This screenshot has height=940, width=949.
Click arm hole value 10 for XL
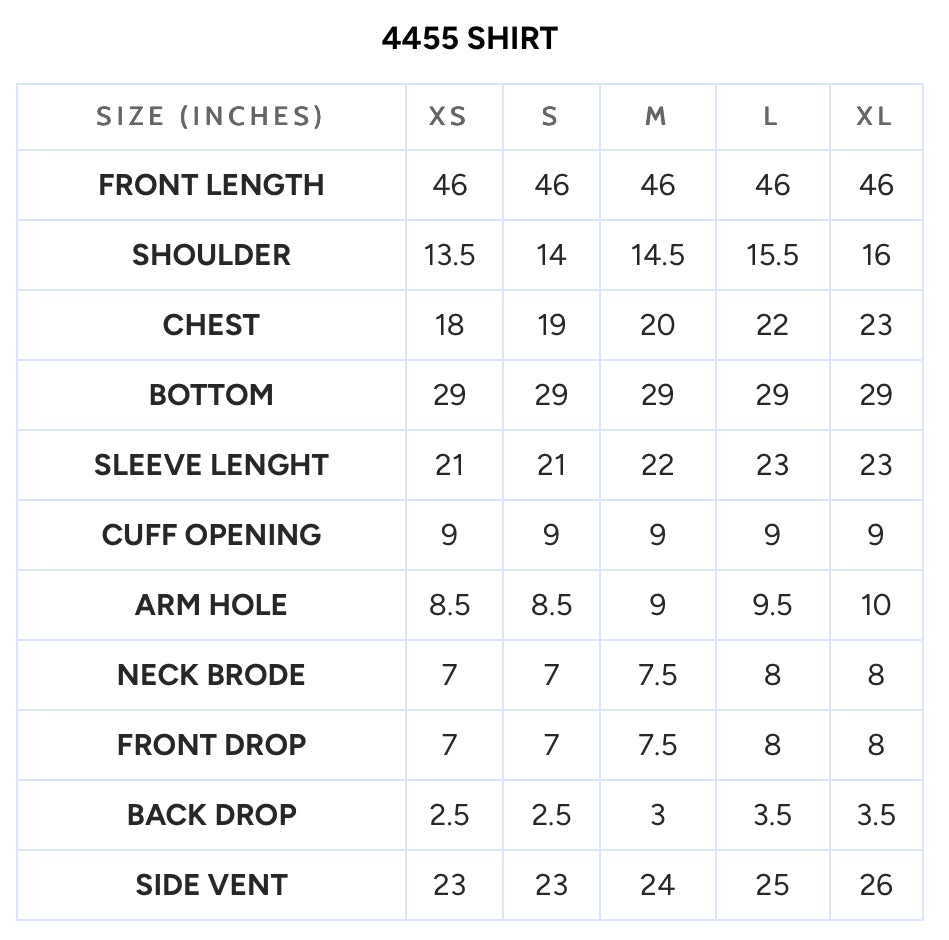coord(876,605)
